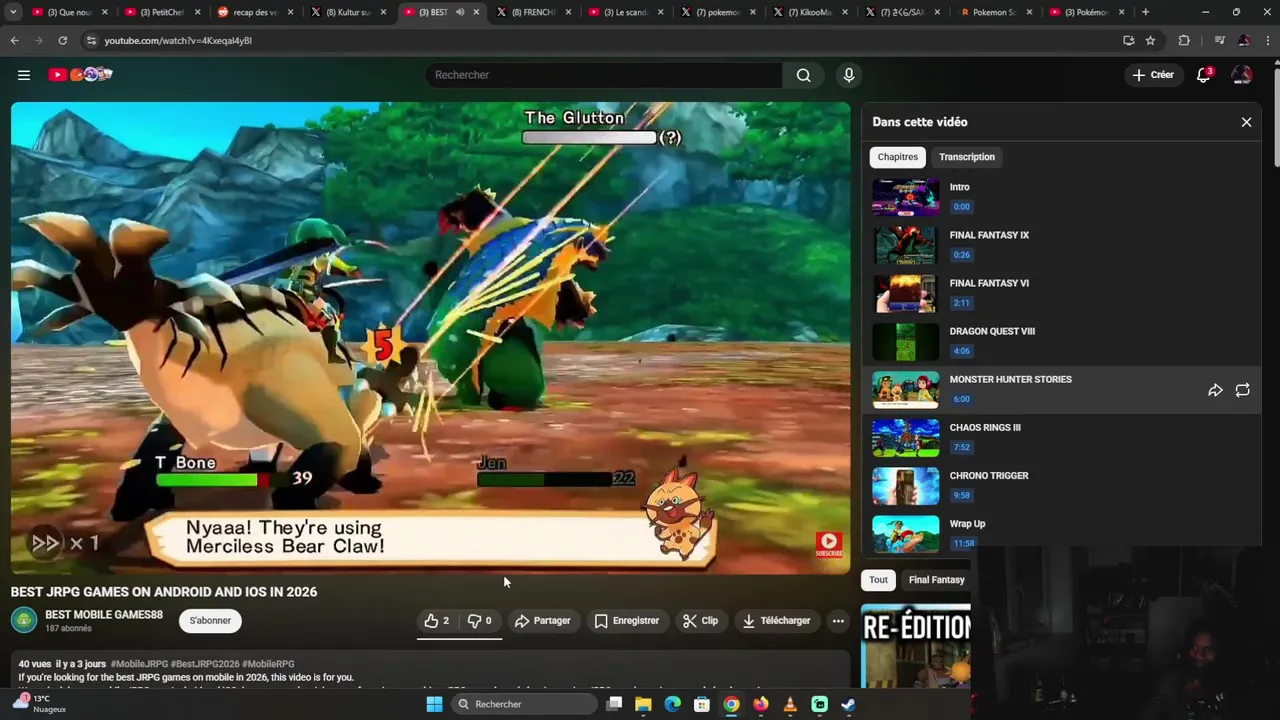1280x720 pixels.
Task: Start voice search with the microphone
Action: pos(849,75)
